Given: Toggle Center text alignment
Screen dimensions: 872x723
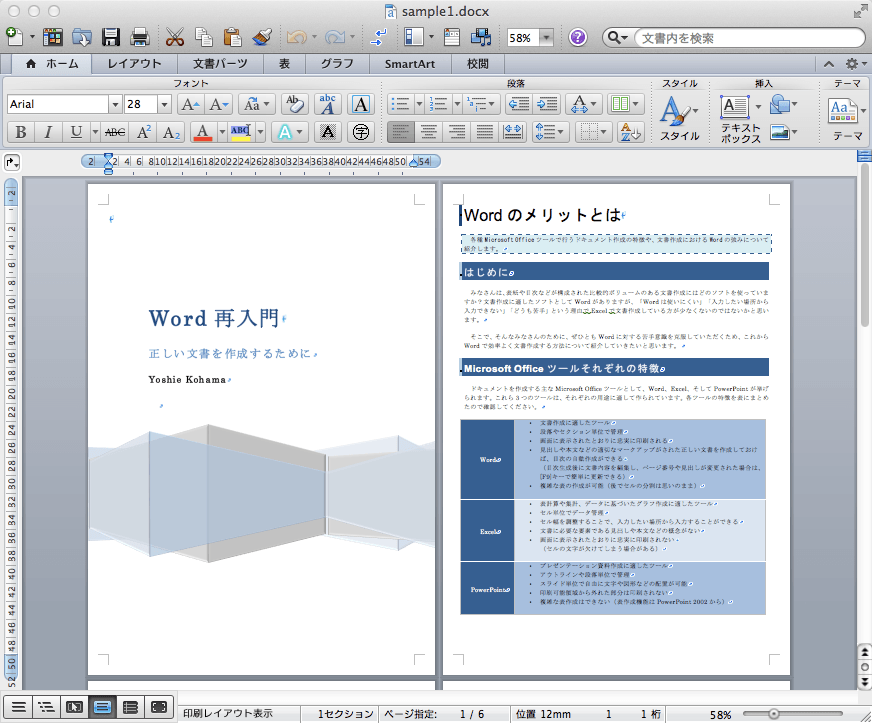Looking at the screenshot, I should click(x=429, y=132).
